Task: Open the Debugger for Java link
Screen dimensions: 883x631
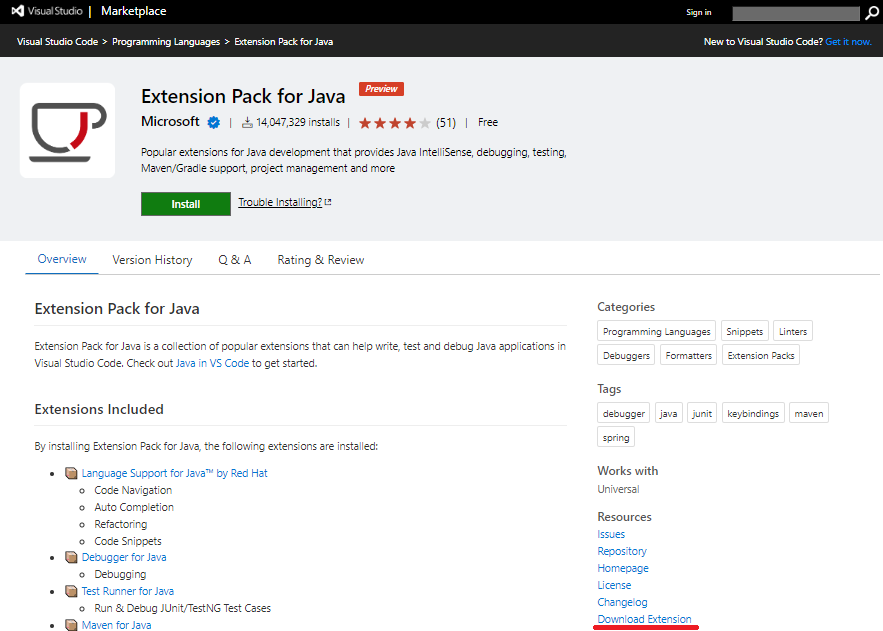Action: (124, 557)
